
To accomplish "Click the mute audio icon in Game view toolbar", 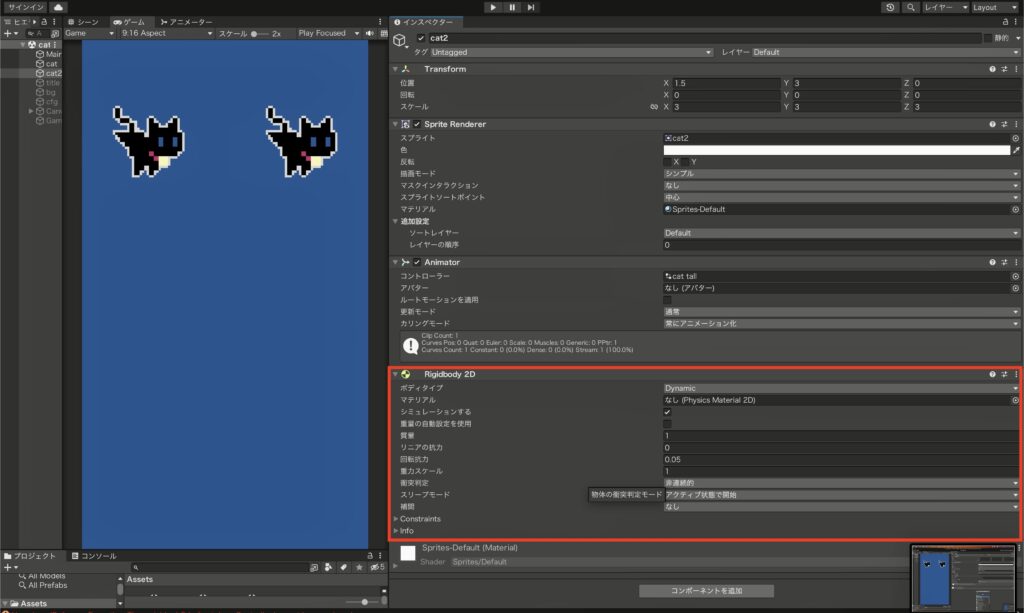I will pyautogui.click(x=370, y=33).
